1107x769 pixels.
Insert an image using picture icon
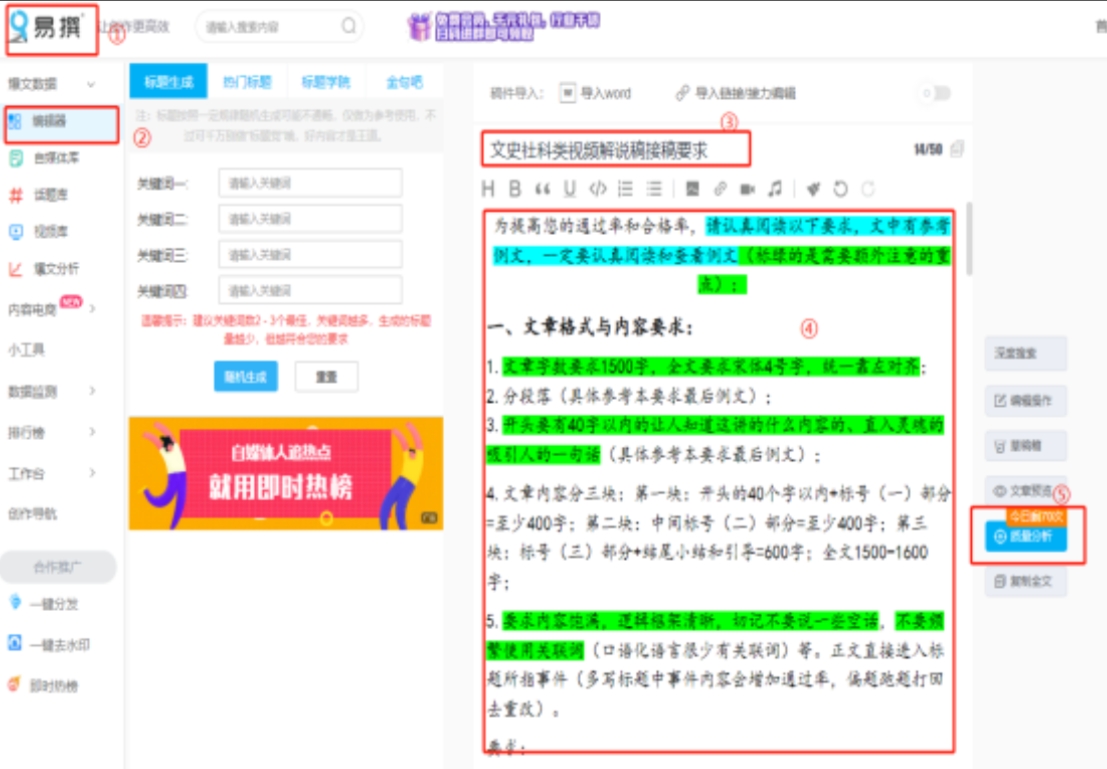692,188
